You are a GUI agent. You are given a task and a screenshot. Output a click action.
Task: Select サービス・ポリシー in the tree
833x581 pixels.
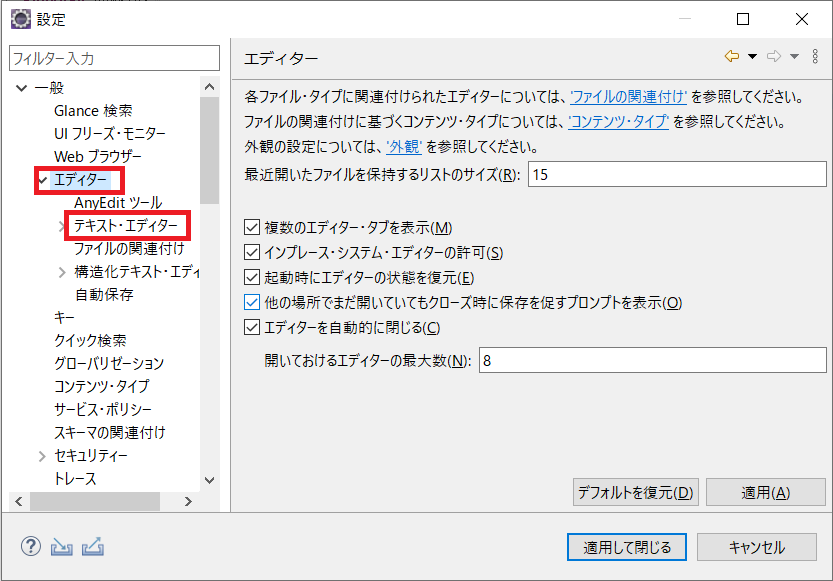(103, 409)
